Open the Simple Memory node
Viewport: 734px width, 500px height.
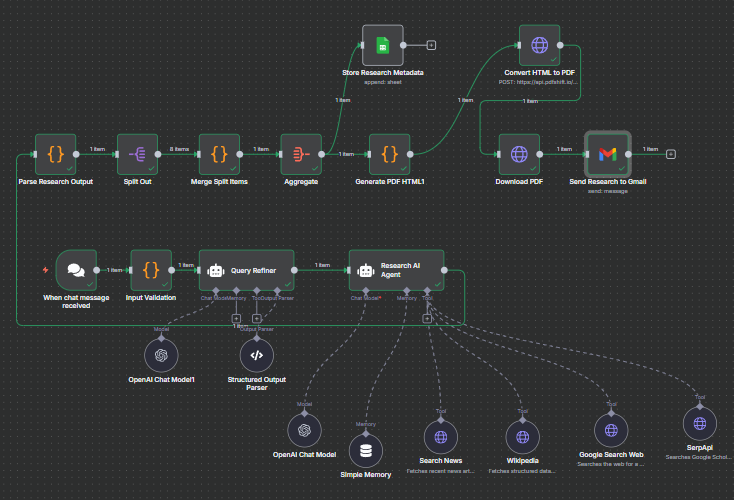(366, 450)
